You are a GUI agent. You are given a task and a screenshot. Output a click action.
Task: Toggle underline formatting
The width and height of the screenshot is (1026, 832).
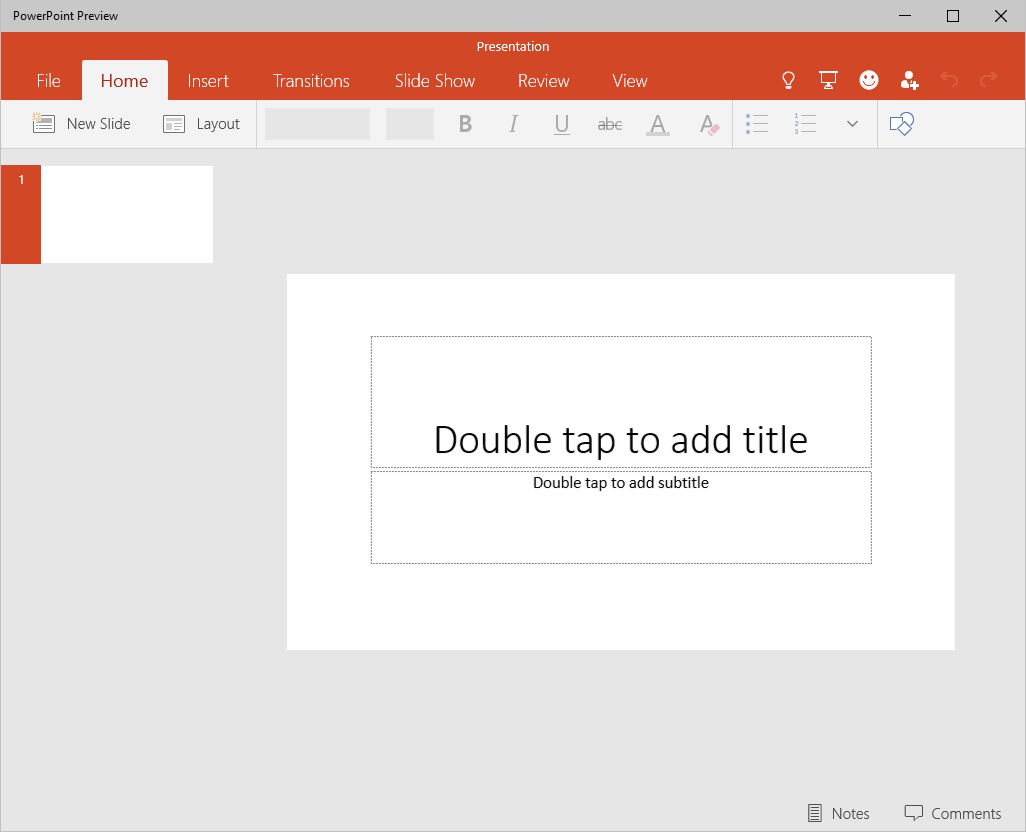click(561, 124)
